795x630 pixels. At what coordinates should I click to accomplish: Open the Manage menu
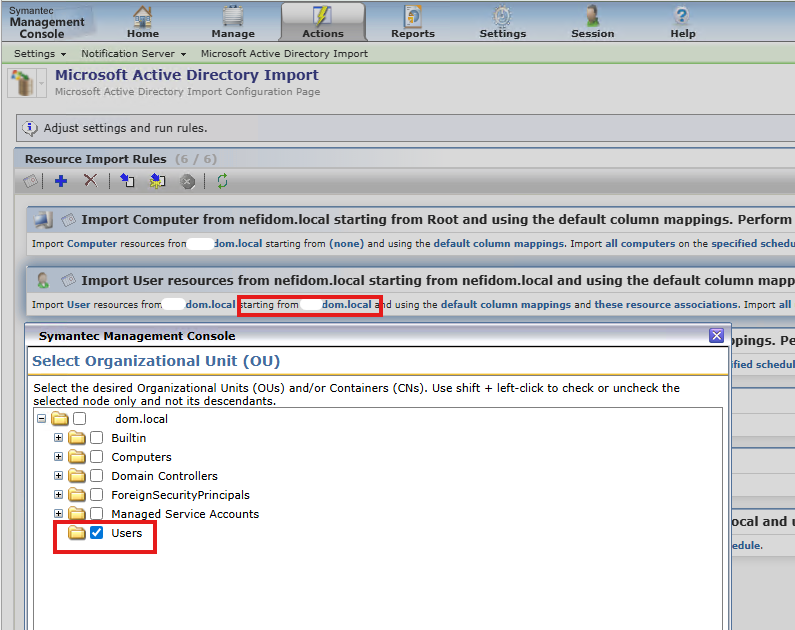(x=233, y=22)
